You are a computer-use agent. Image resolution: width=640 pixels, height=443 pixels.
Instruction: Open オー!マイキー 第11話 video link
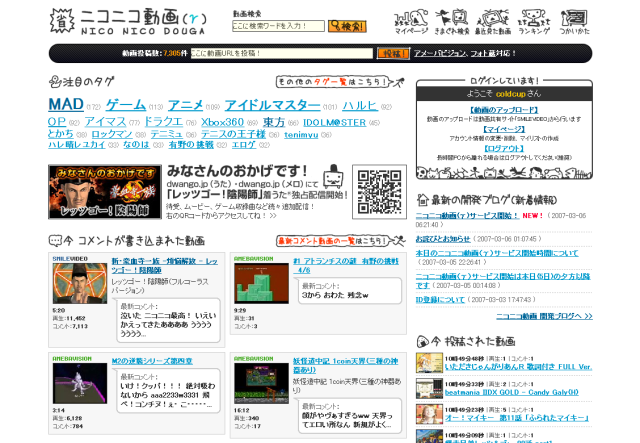[x=517, y=418]
